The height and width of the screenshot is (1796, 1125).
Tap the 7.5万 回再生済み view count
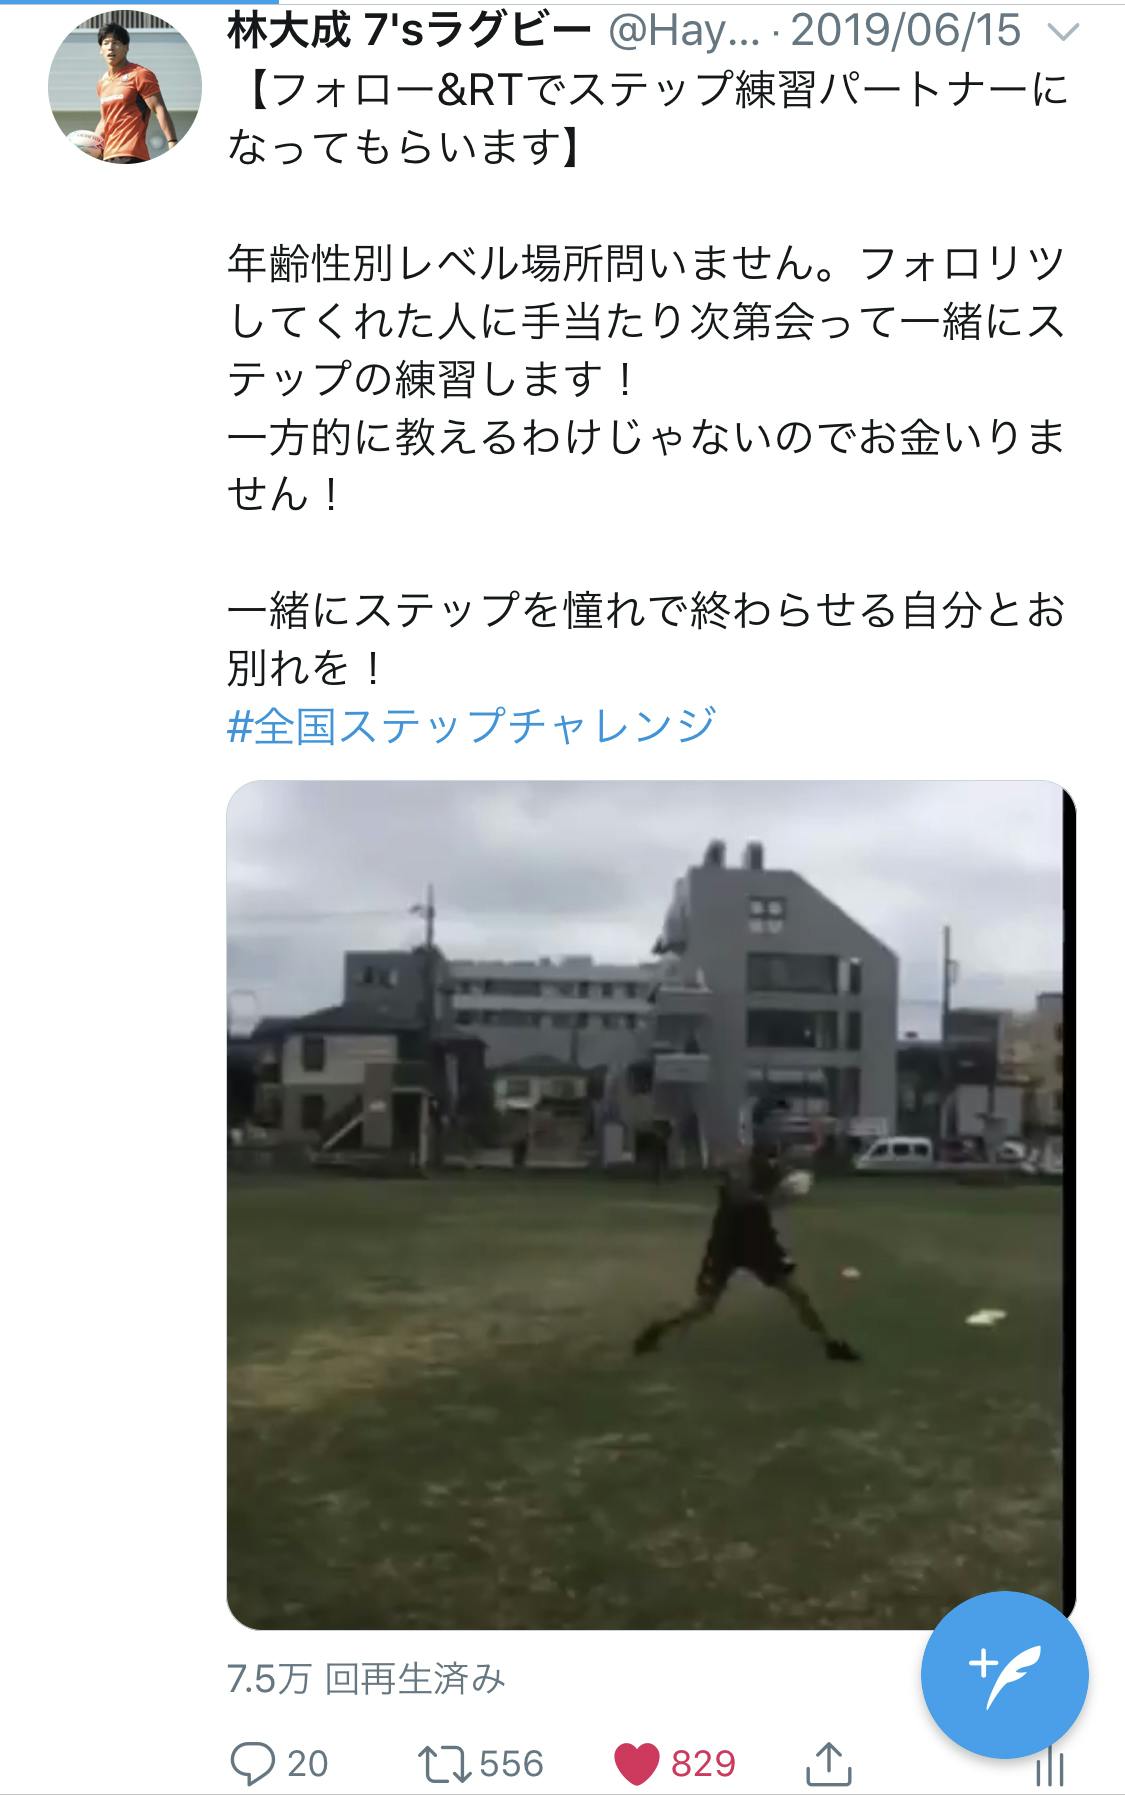point(366,1679)
